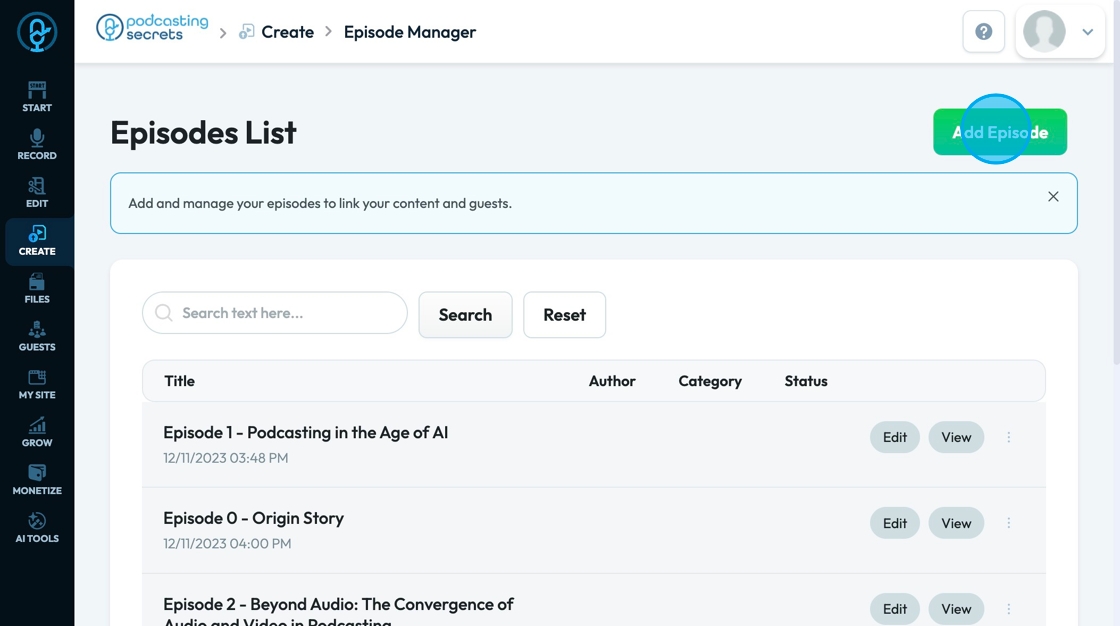Dismiss the info banner with the X
This screenshot has width=1120, height=626.
pyautogui.click(x=1053, y=197)
